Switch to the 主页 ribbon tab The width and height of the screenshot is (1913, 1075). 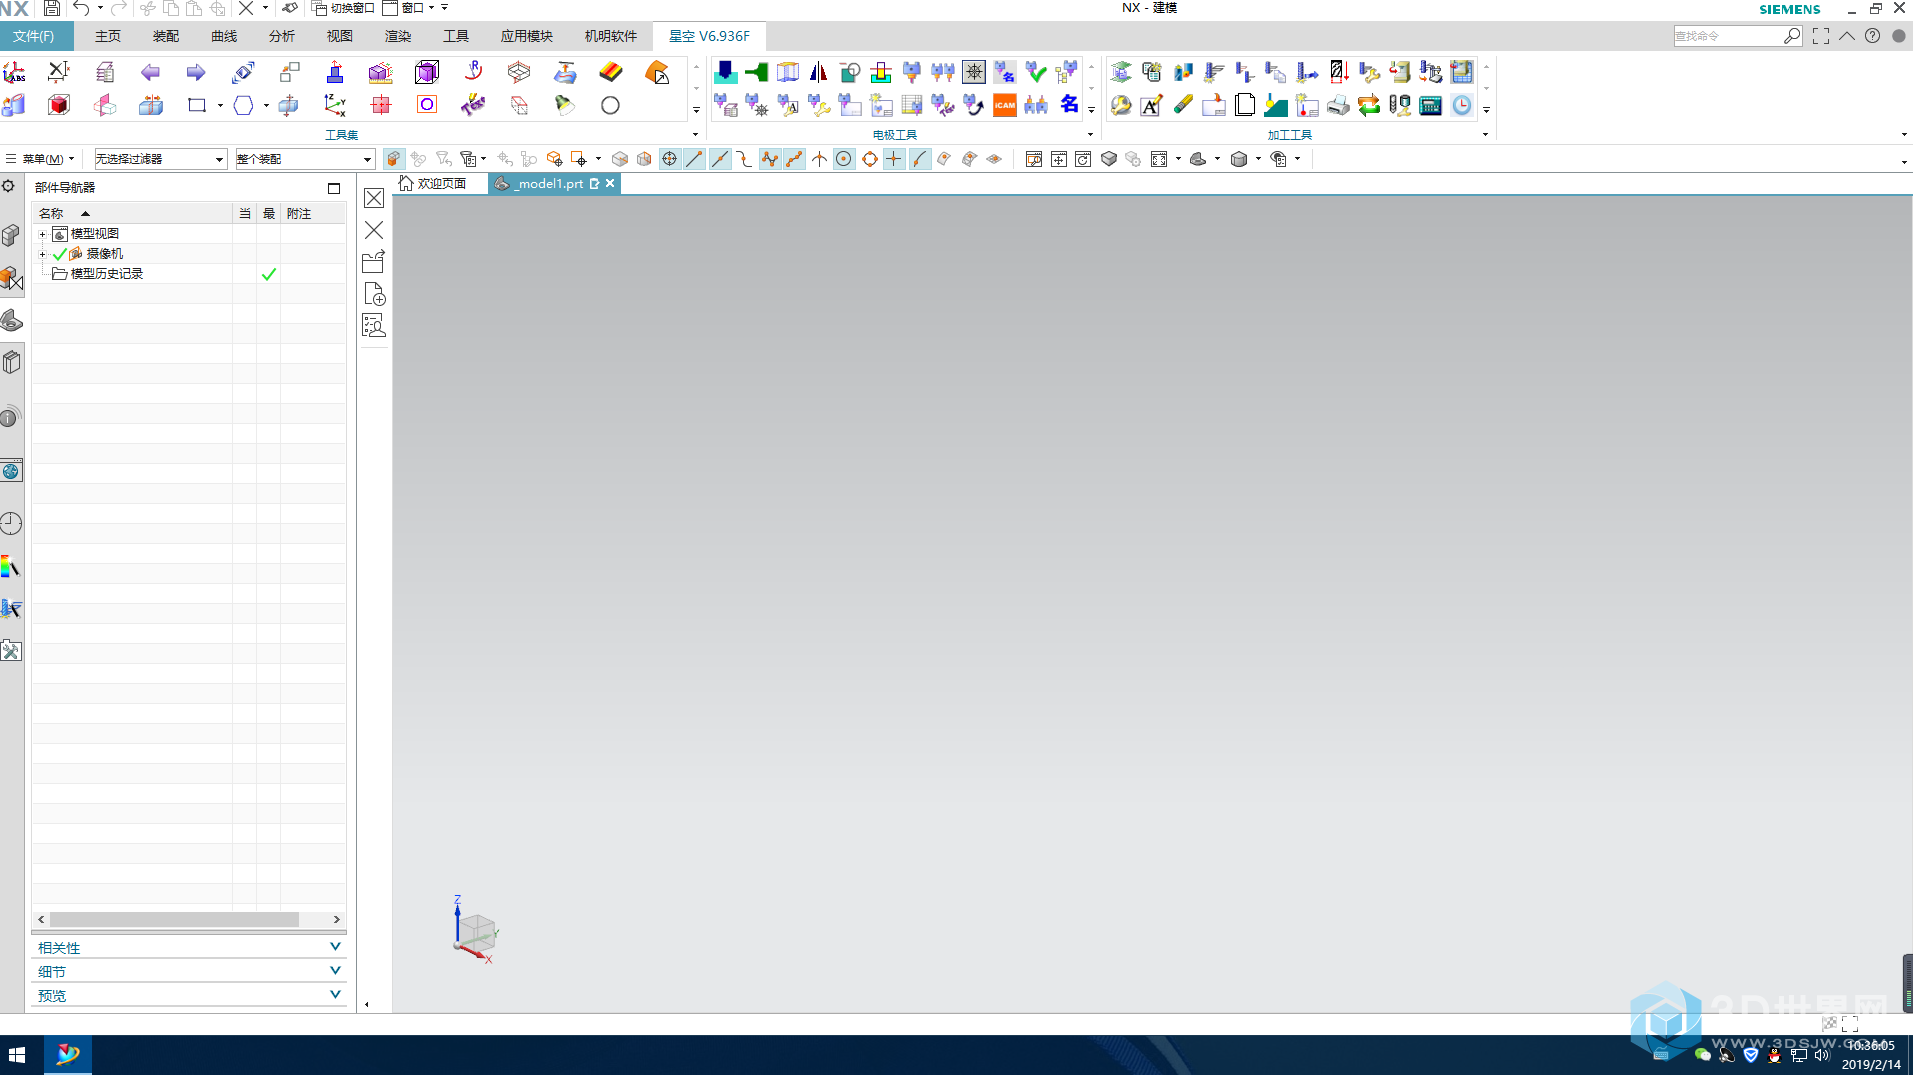(x=108, y=36)
